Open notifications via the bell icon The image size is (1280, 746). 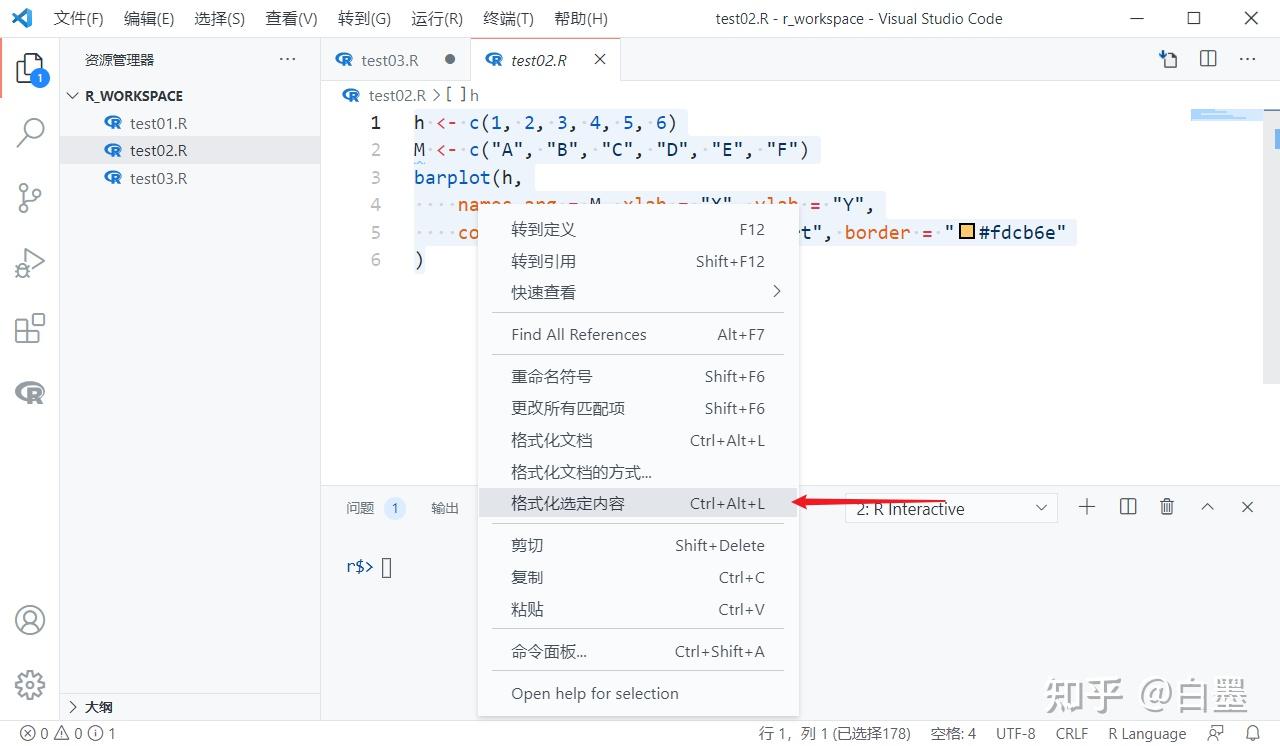(1255, 733)
